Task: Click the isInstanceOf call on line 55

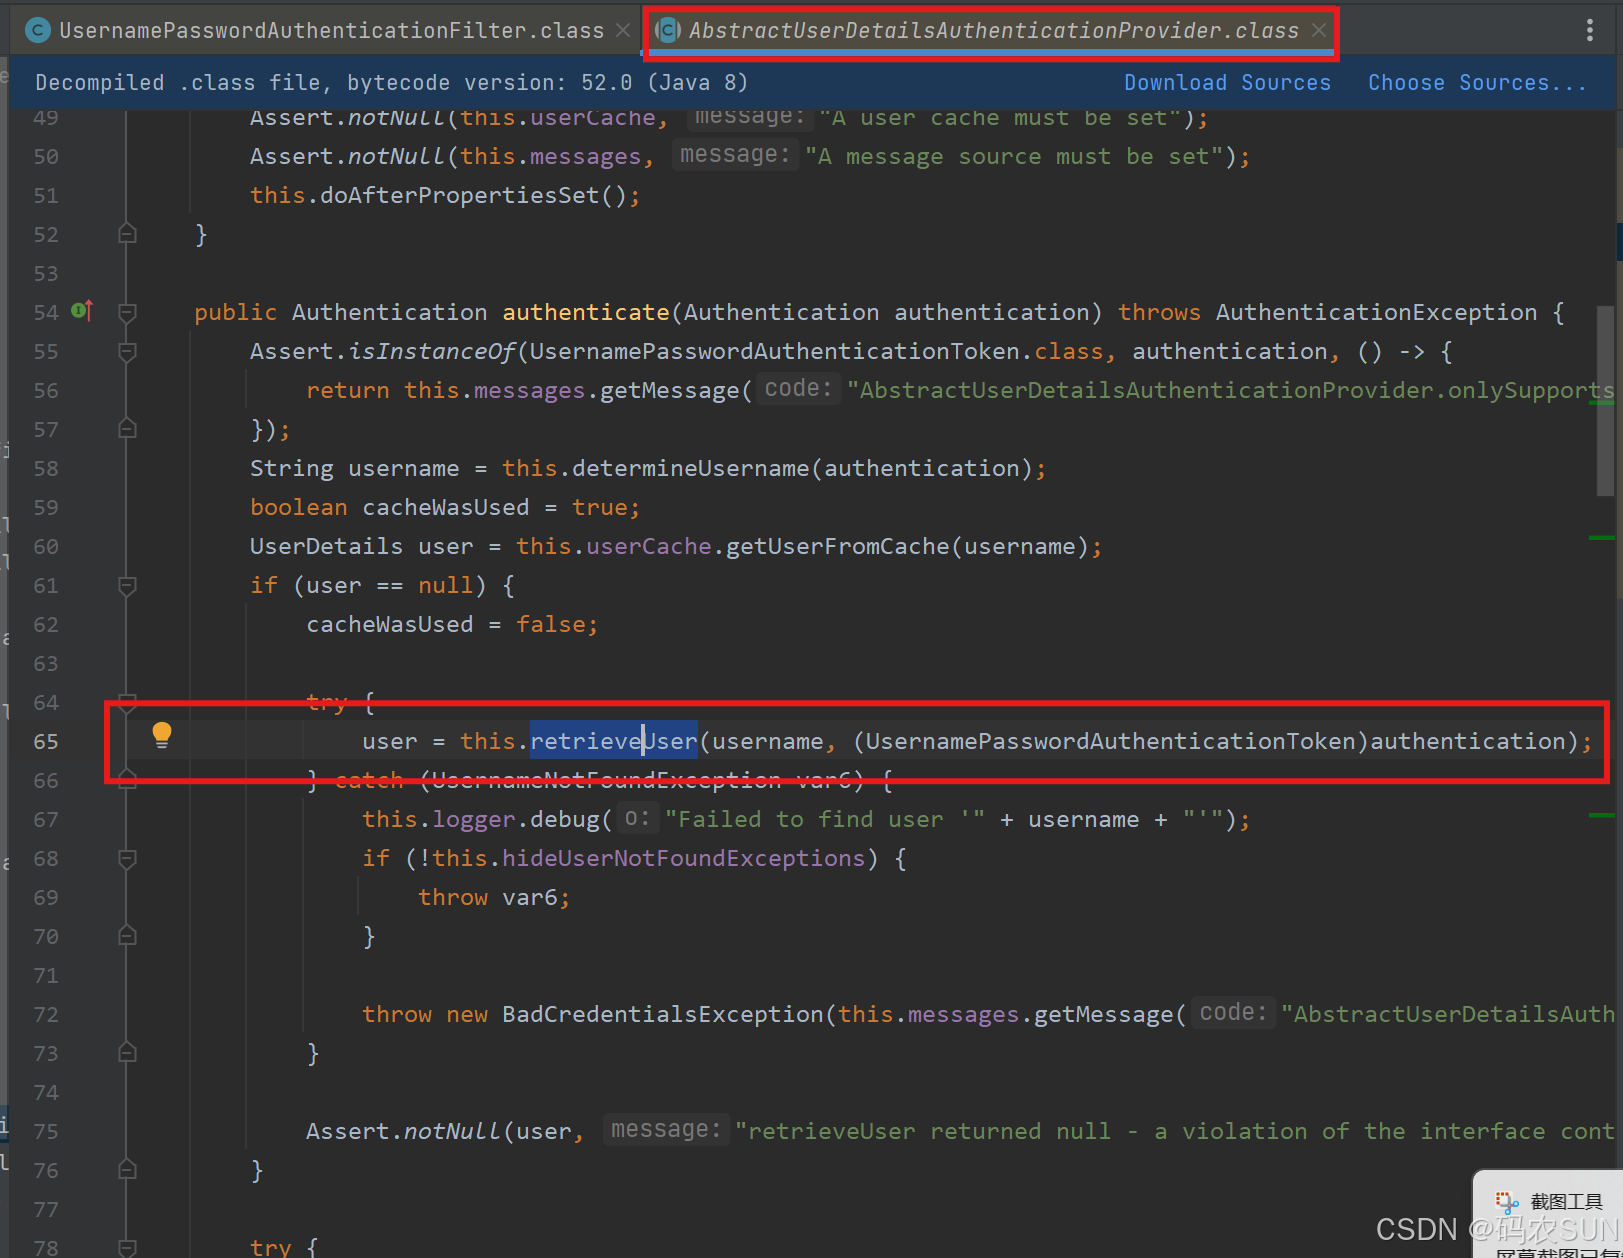Action: pyautogui.click(x=432, y=351)
